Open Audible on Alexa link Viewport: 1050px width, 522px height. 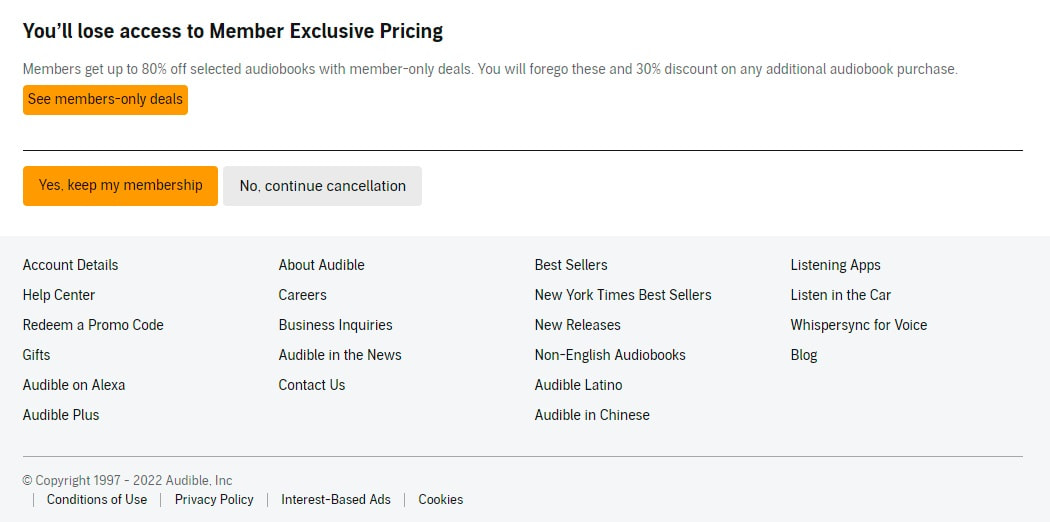point(74,385)
